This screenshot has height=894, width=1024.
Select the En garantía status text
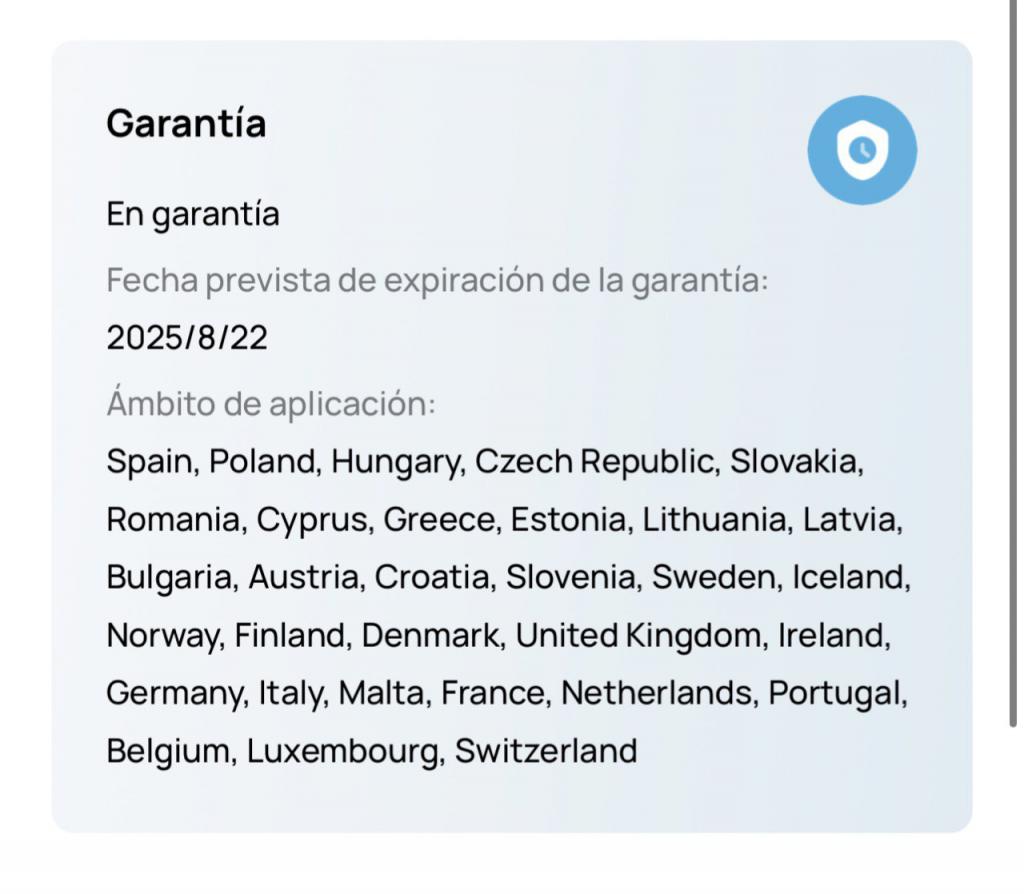193,215
